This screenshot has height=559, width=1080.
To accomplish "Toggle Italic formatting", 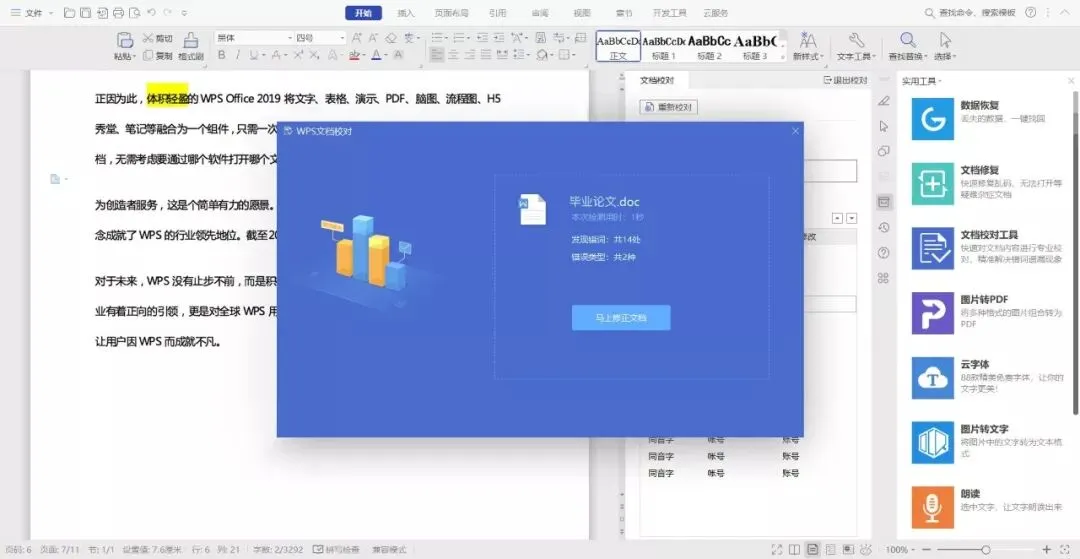I will click(238, 55).
